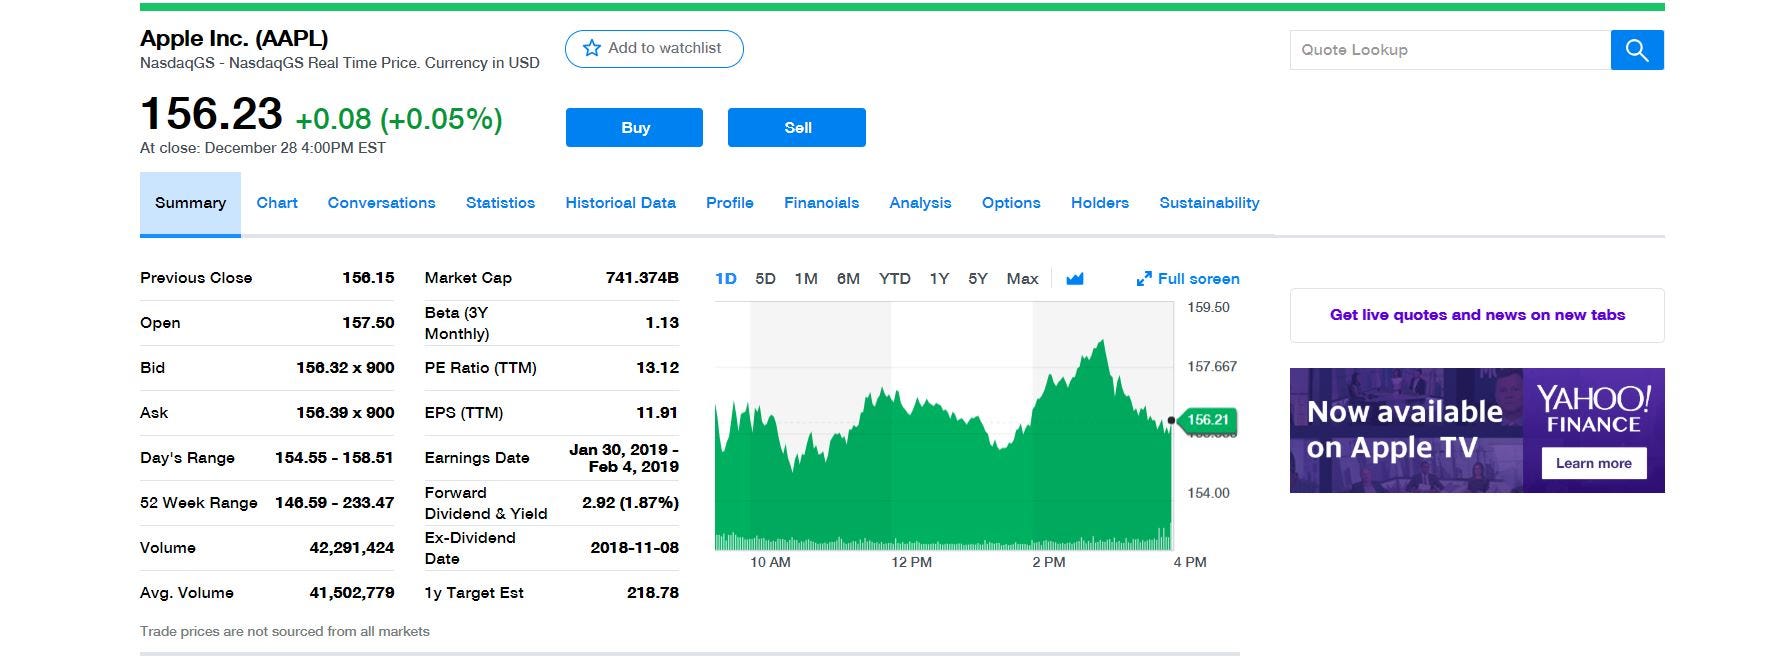Click 'Trade prices are not sourced' disclaimer
1788x664 pixels.
point(285,631)
